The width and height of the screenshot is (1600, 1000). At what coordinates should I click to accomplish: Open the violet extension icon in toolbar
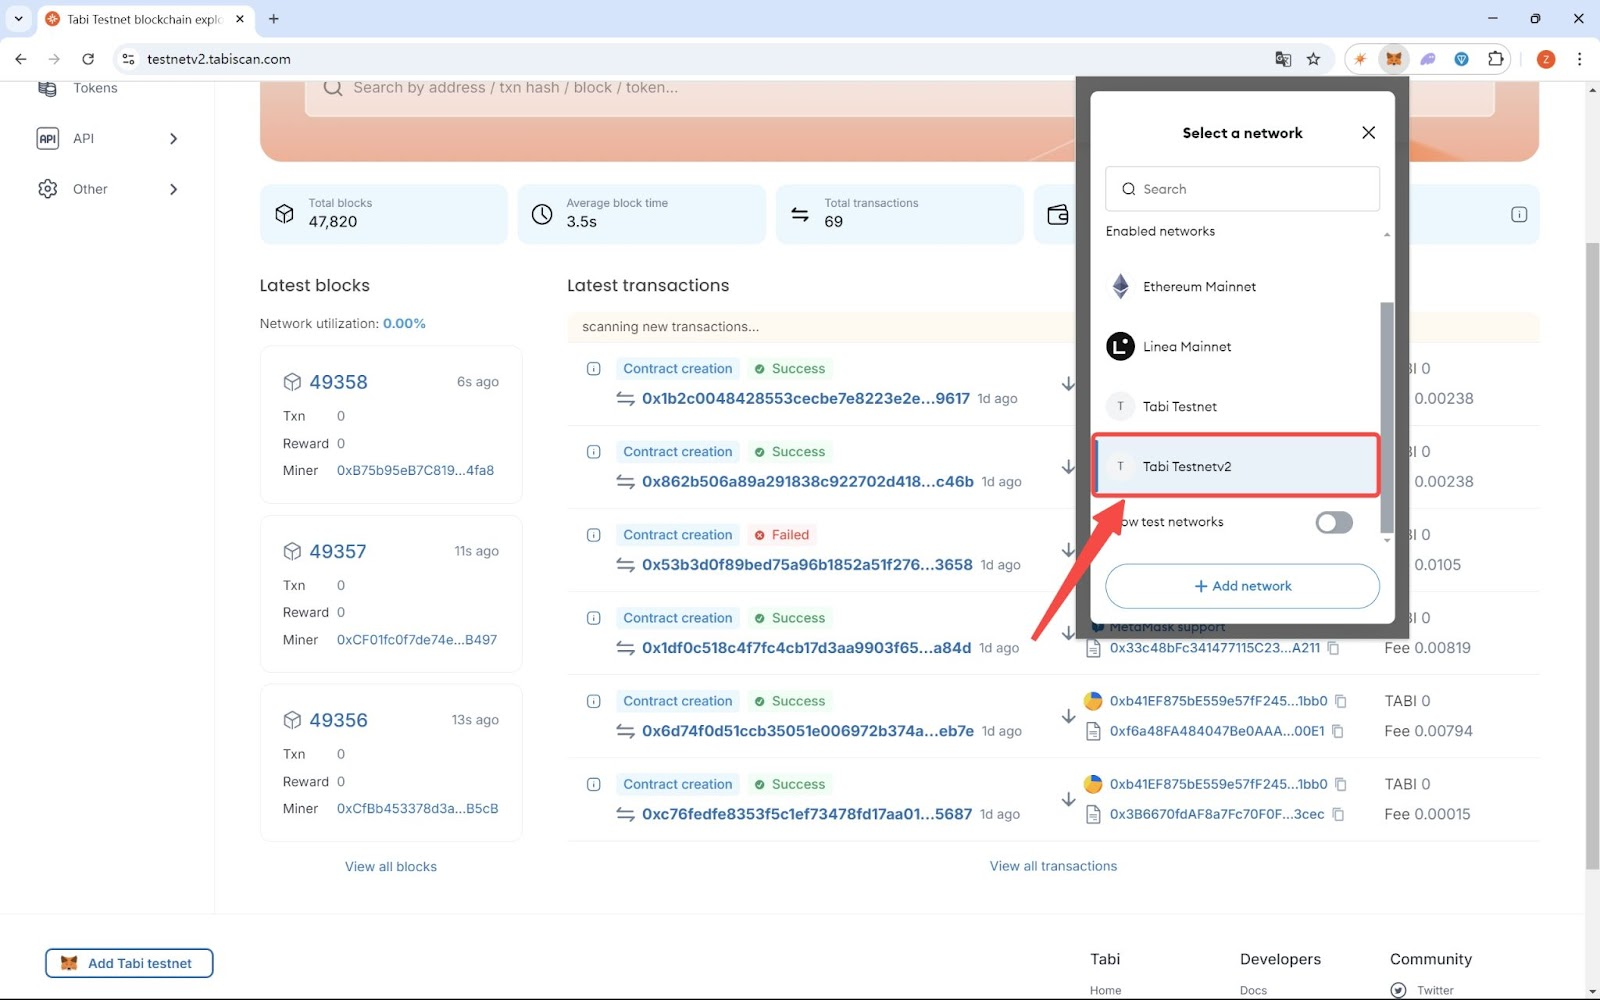tap(1428, 59)
